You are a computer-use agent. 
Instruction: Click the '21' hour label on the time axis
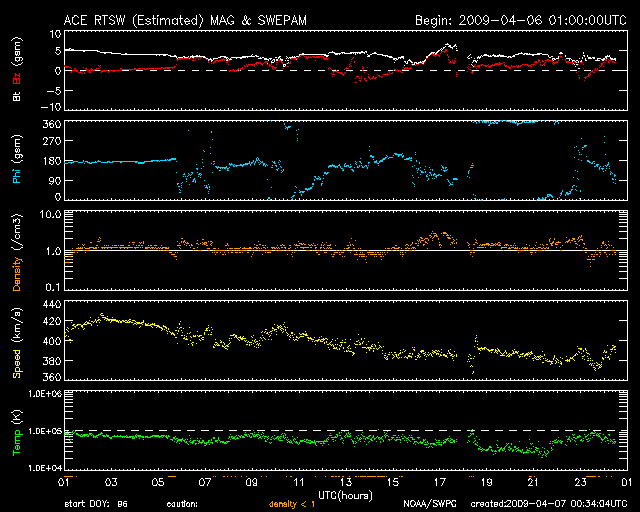click(533, 483)
